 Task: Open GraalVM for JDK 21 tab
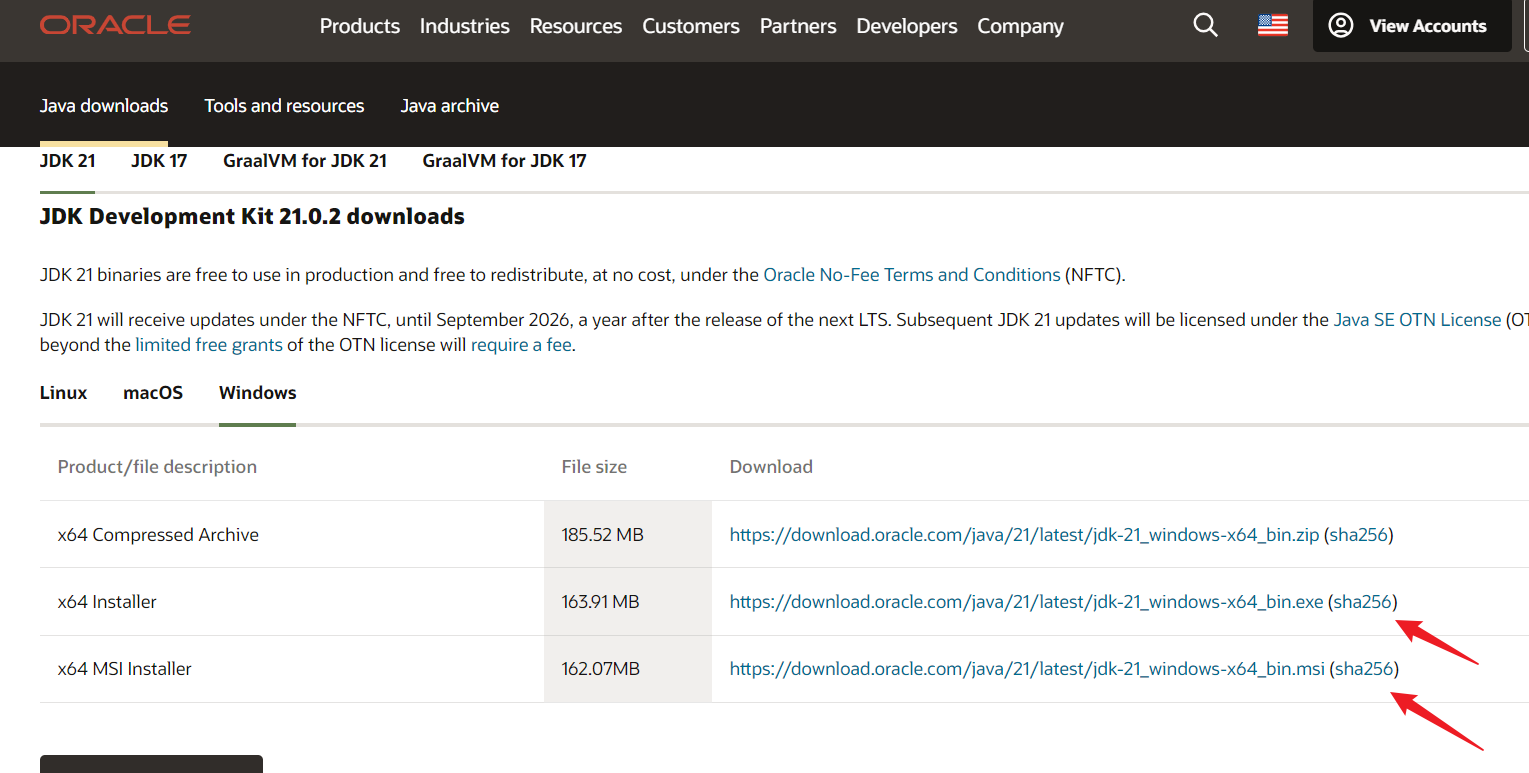coord(305,160)
